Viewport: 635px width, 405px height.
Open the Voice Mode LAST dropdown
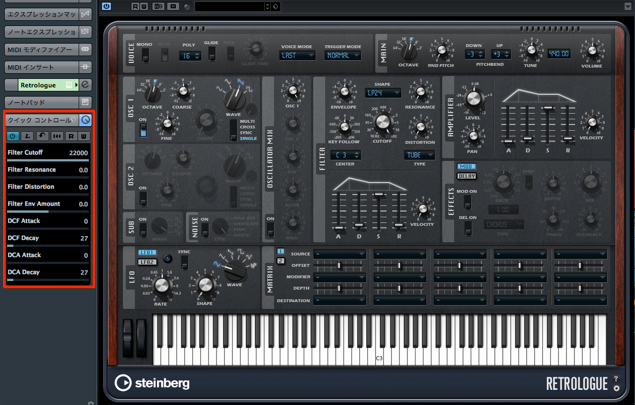coord(297,55)
